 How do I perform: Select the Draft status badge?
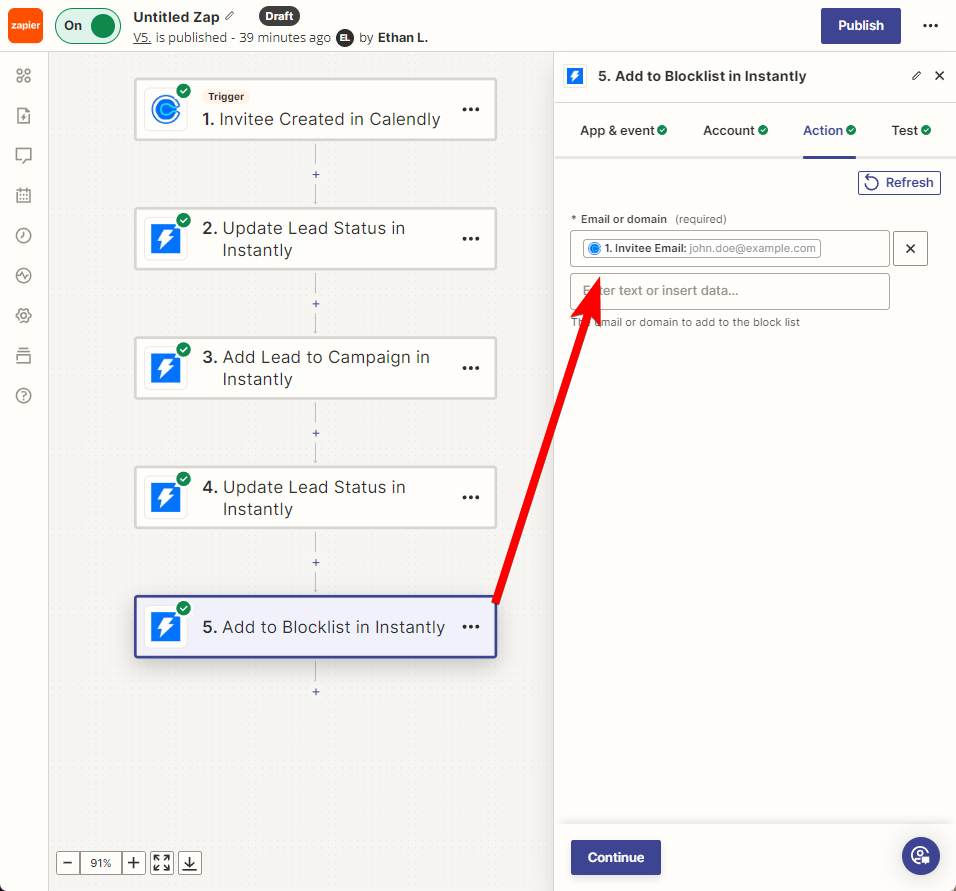click(279, 16)
